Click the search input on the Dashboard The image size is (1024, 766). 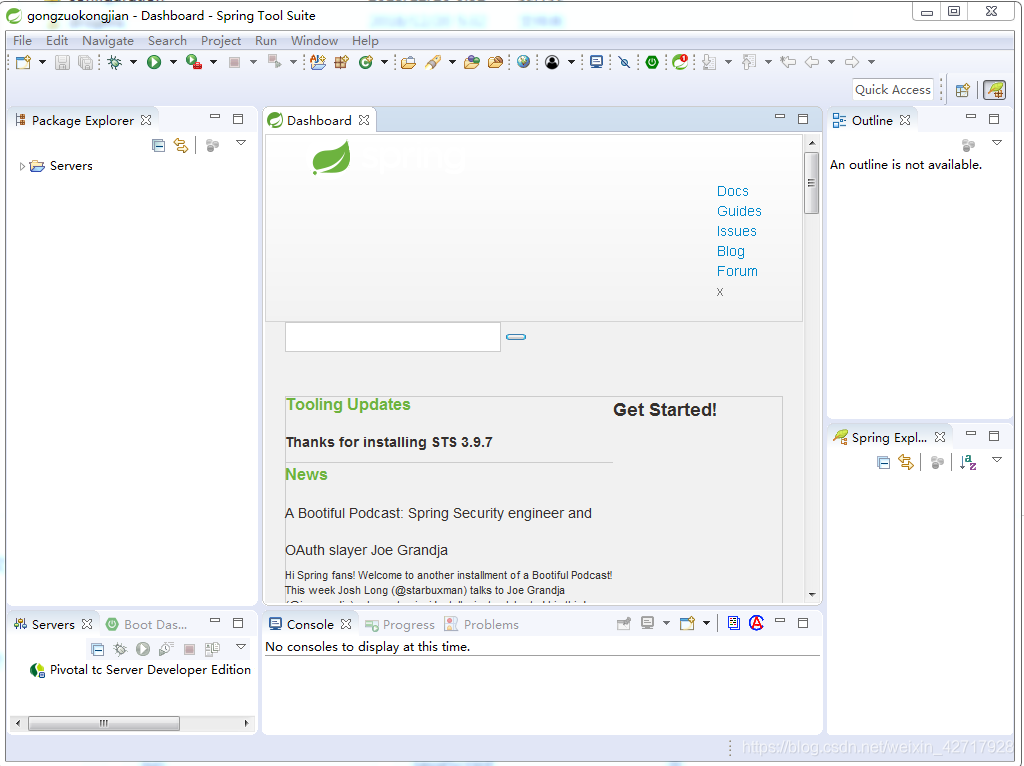(392, 337)
